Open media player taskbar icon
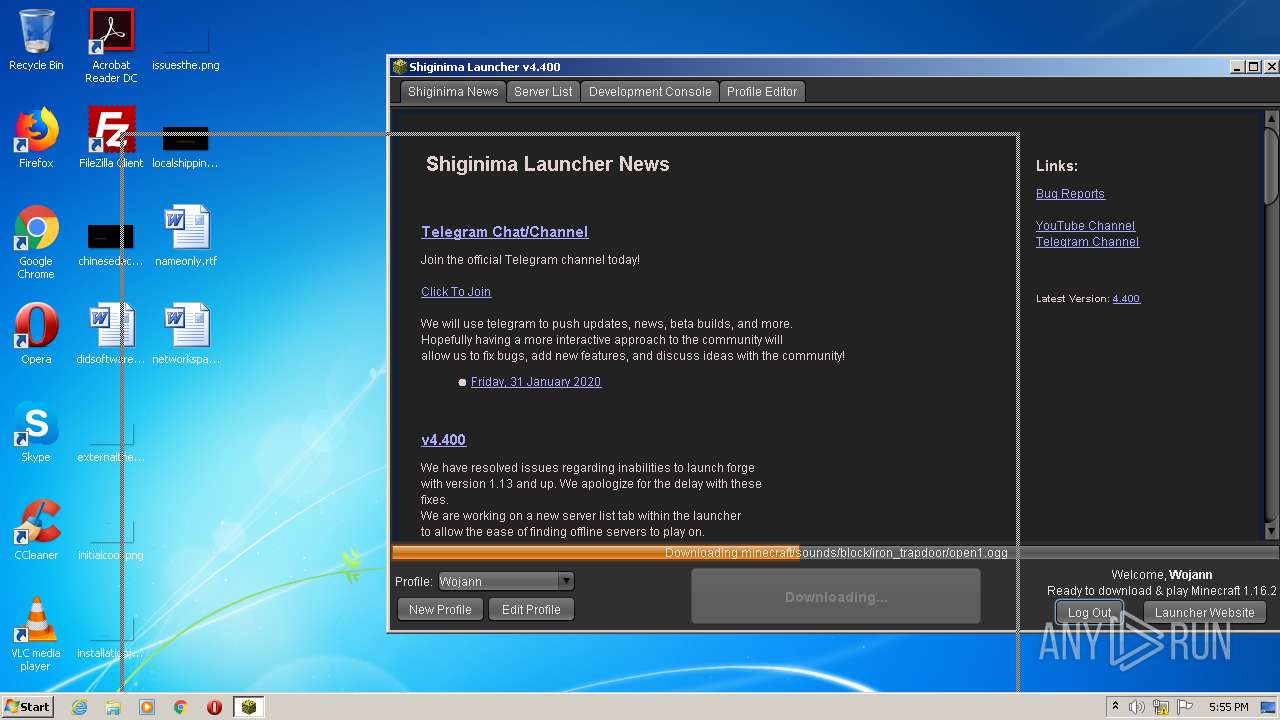Viewport: 1280px width, 720px height. click(x=147, y=707)
